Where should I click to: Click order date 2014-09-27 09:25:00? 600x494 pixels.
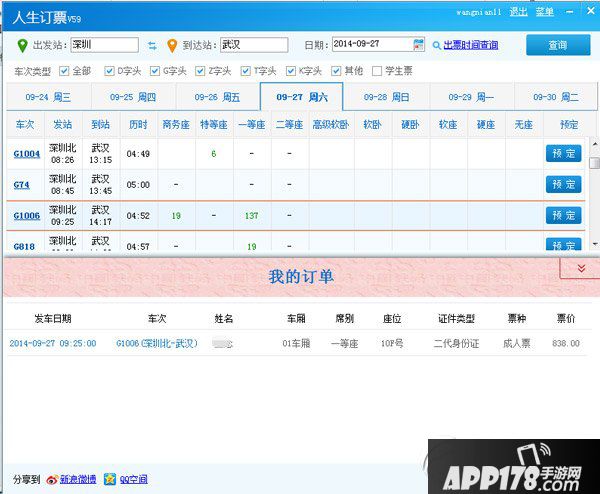click(x=53, y=343)
